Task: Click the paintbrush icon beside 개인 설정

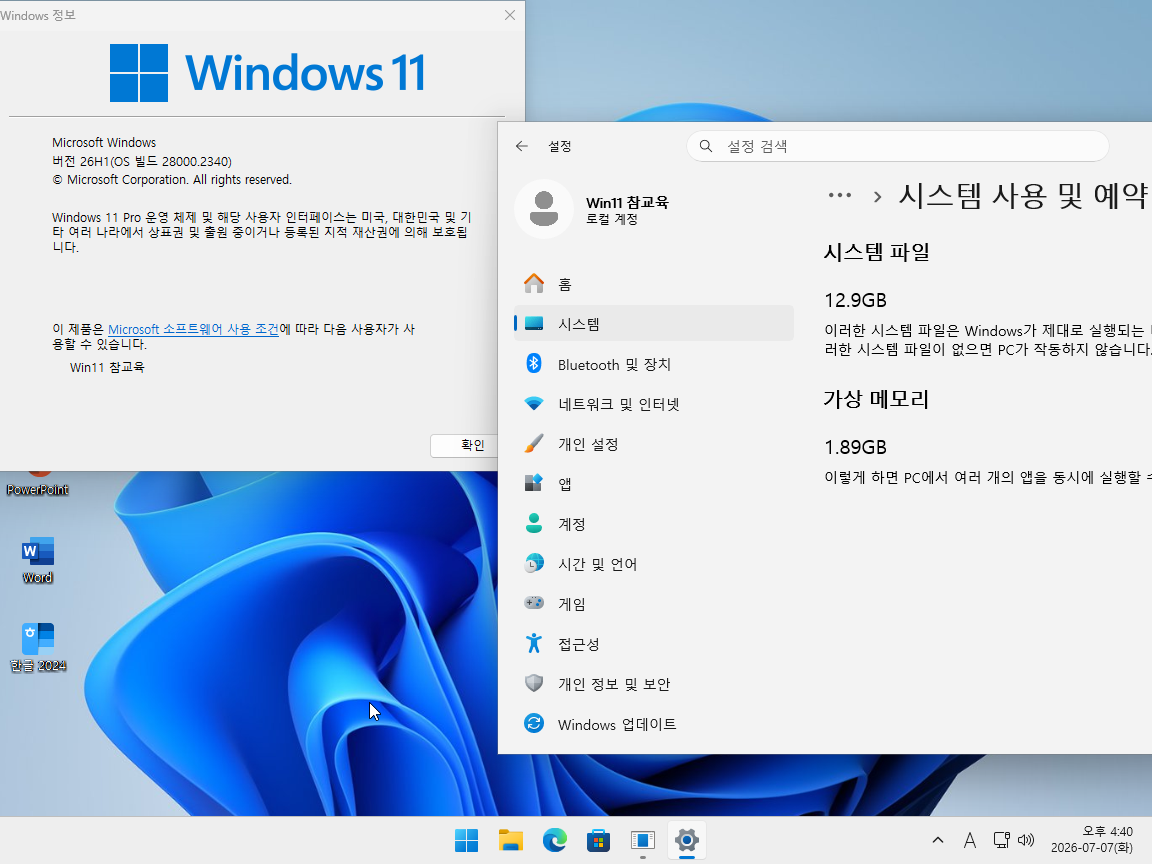Action: (x=534, y=444)
